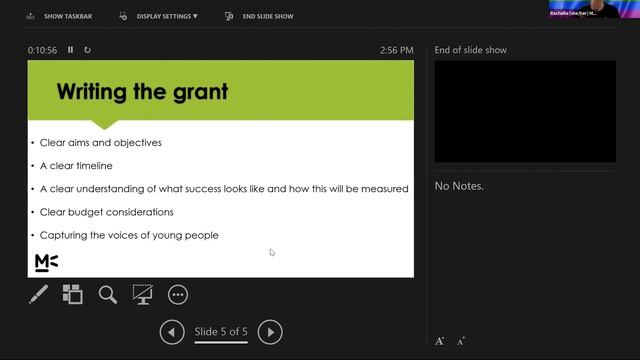Click the 'End of slide show' label
Image resolution: width=640 pixels, height=360 pixels.
[x=471, y=50]
